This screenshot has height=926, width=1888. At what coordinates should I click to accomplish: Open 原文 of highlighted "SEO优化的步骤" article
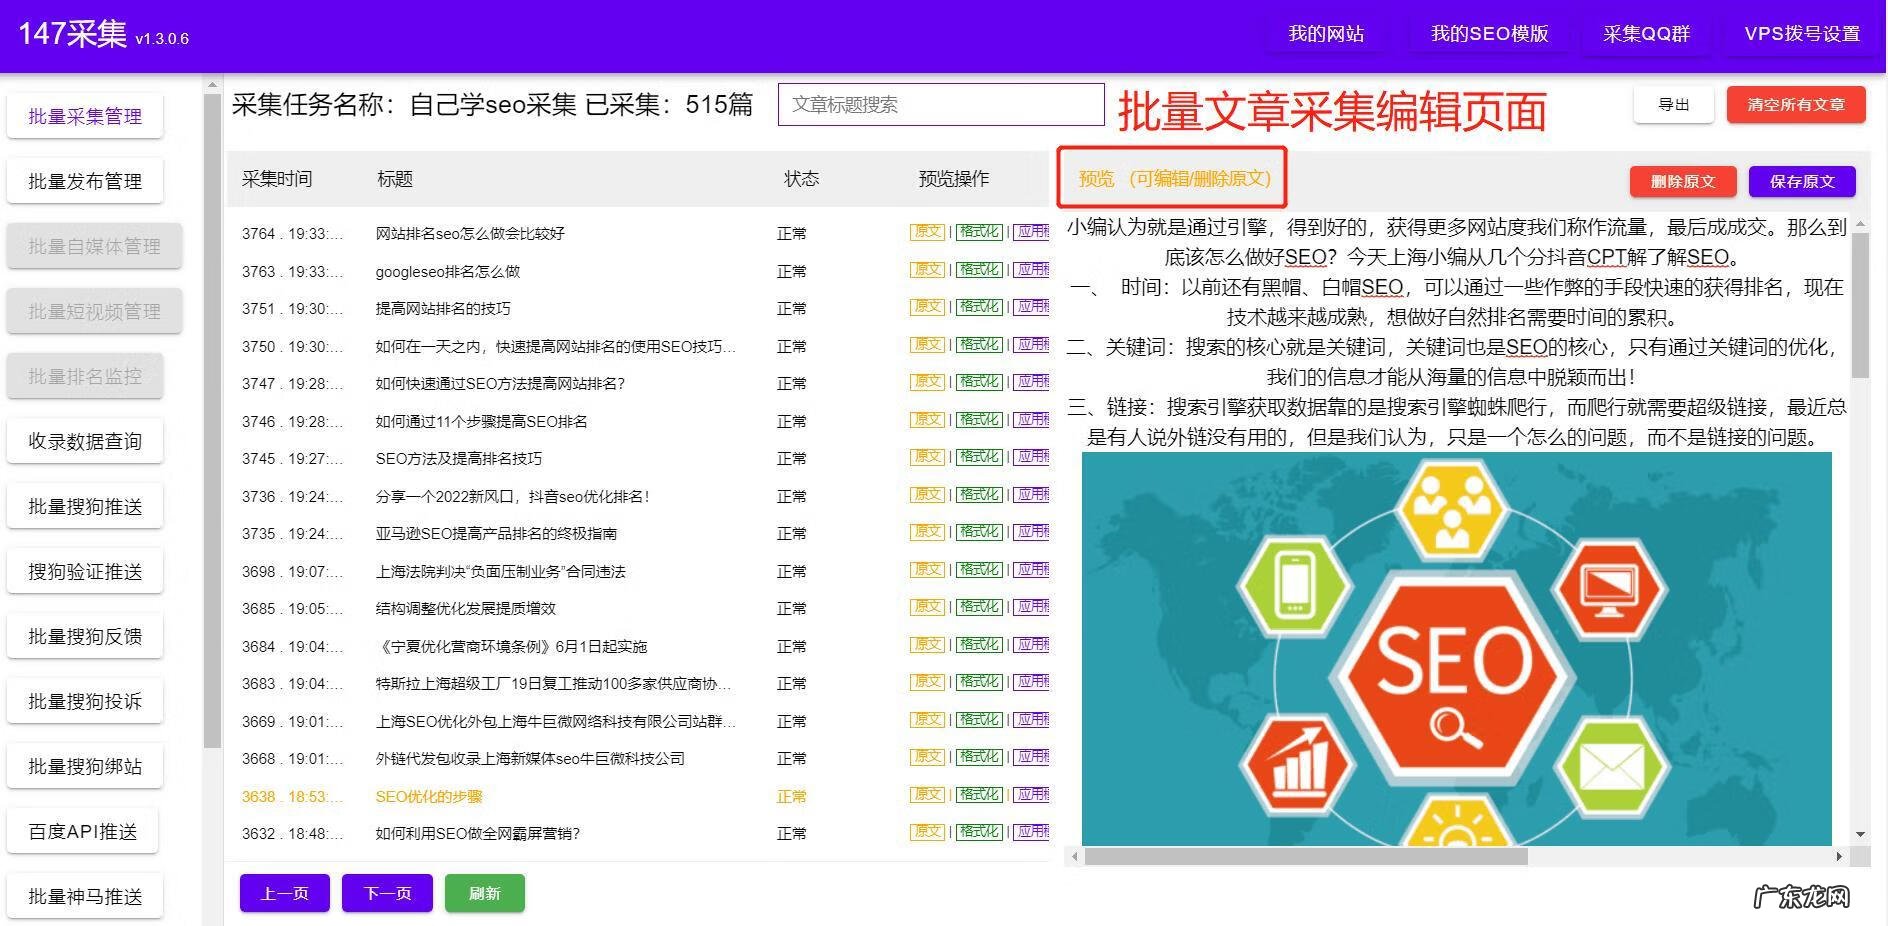tap(927, 795)
